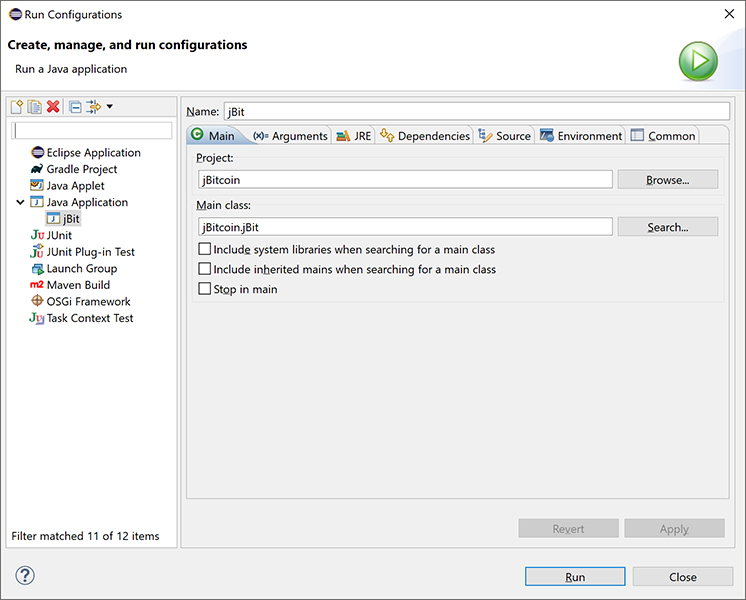746x600 pixels.
Task: Select Maven Build in the tree
Action: pyautogui.click(x=77, y=285)
